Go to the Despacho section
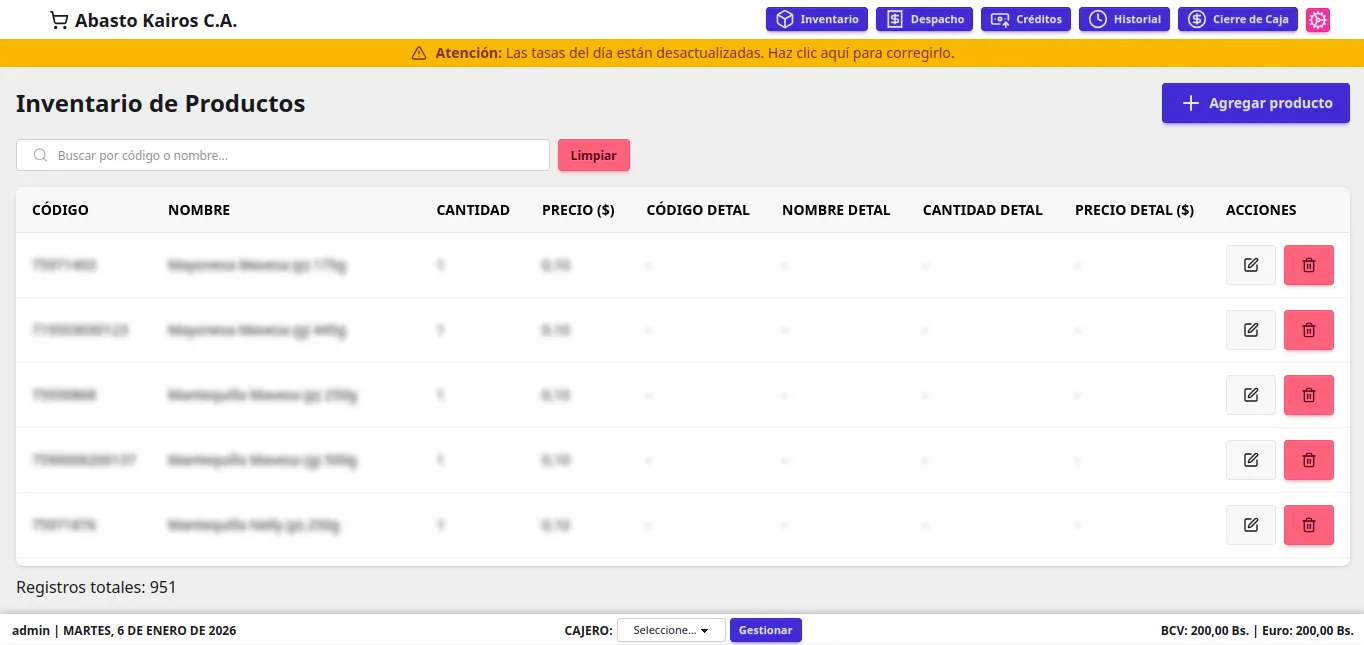Viewport: 1364px width, 645px height. pos(925,20)
